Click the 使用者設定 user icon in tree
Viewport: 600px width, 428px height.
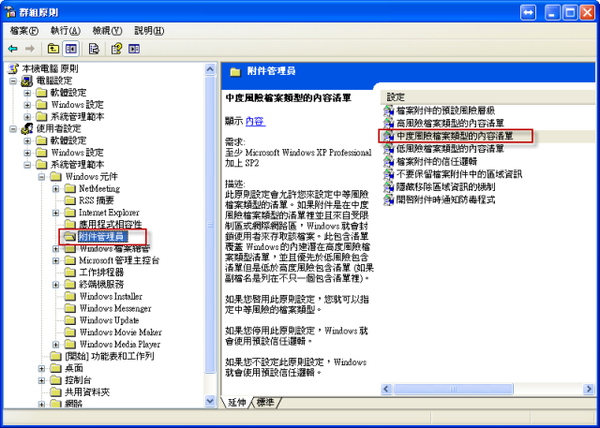pos(27,129)
